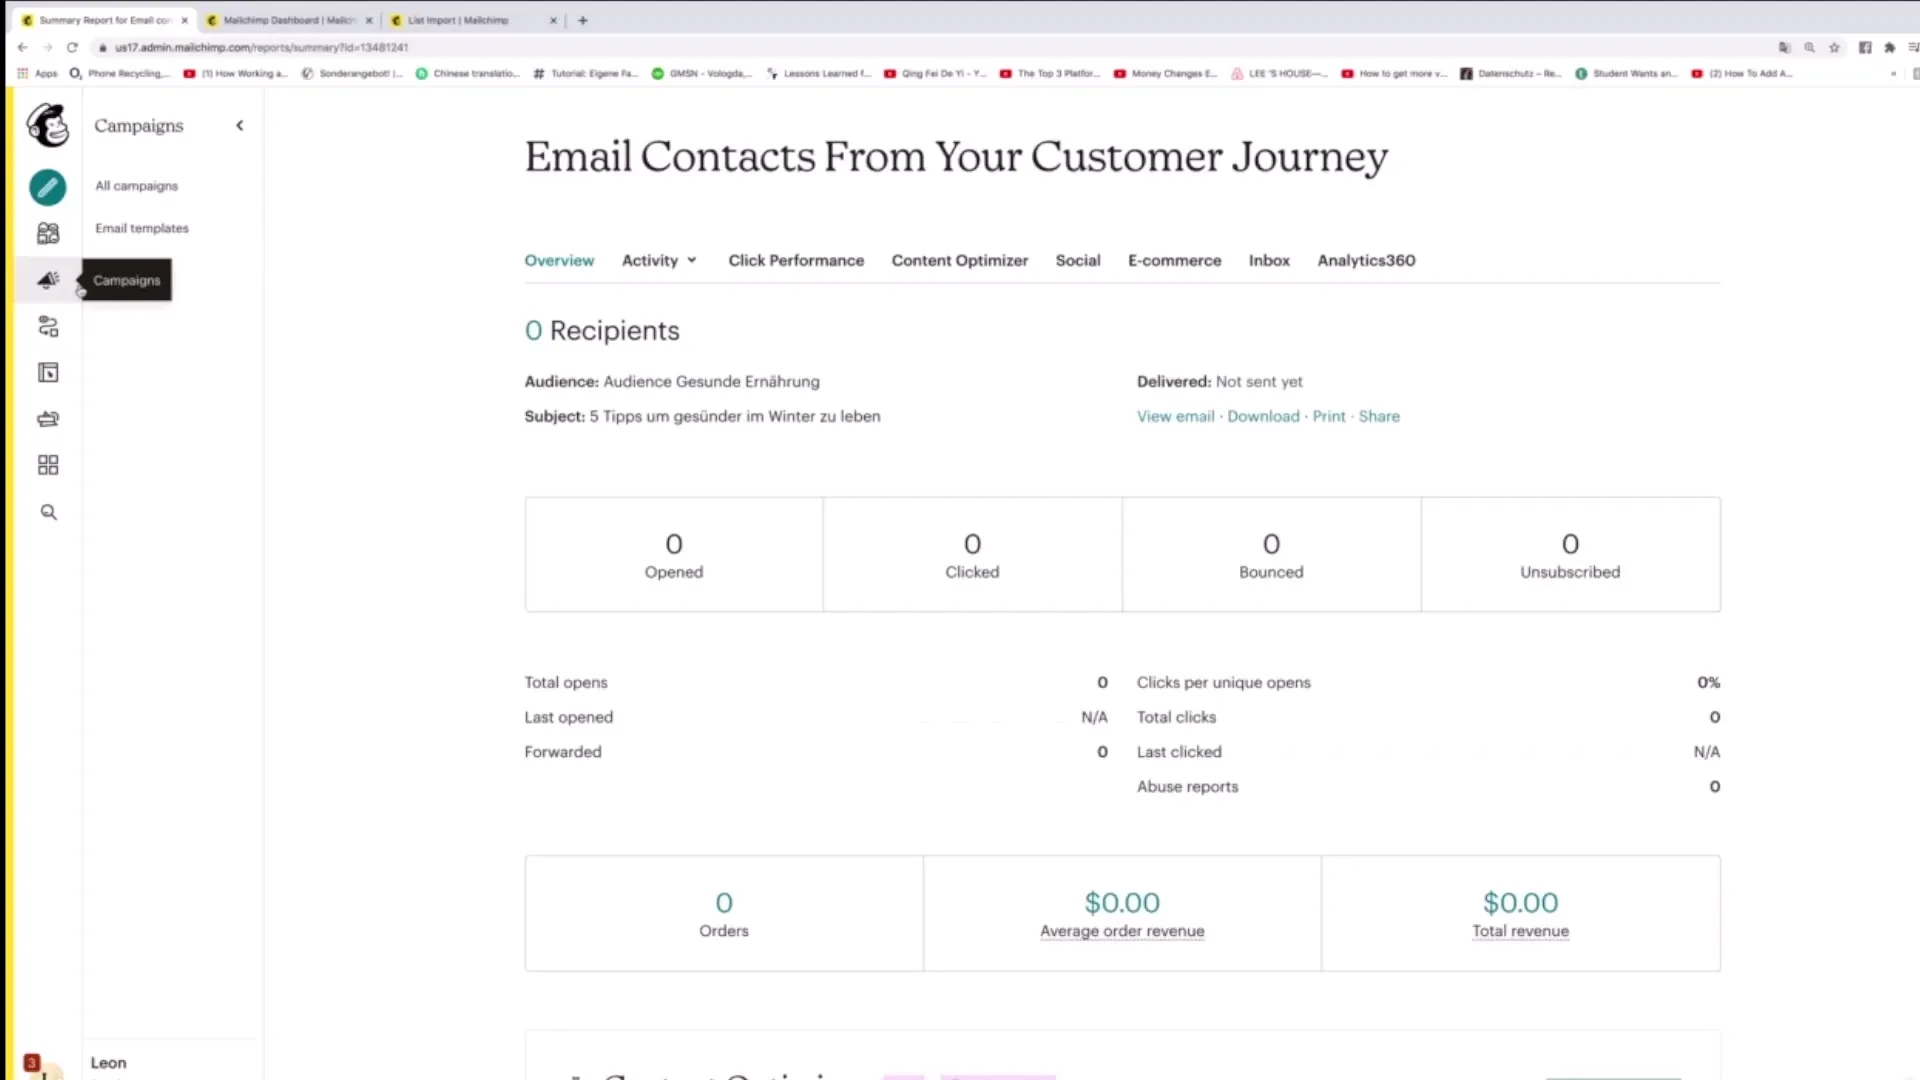
Task: Expand the Analytics360 tab options
Action: point(1366,260)
